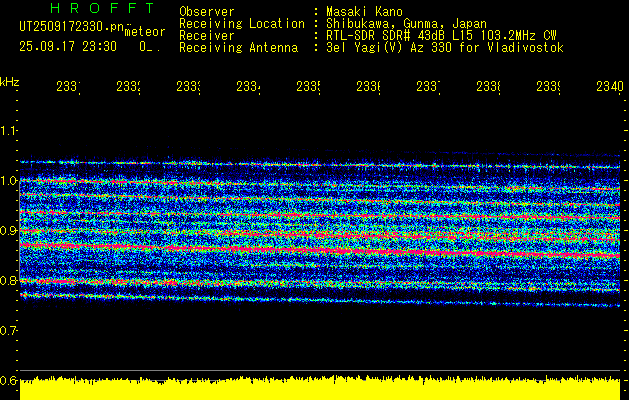Click the 1.0 frequency axis label
Viewport: 629px width, 400px height.
(8, 181)
